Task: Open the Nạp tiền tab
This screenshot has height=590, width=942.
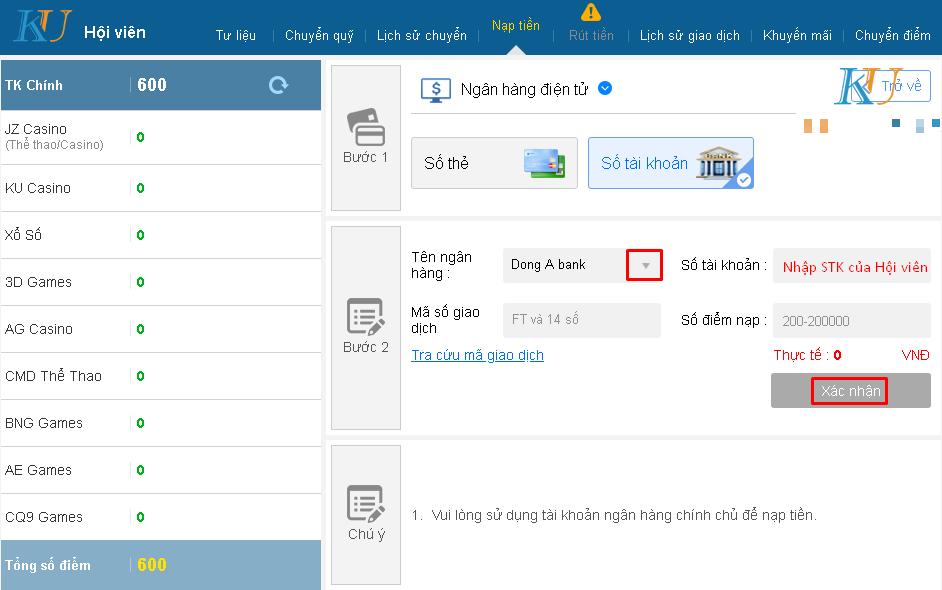Action: [x=516, y=26]
